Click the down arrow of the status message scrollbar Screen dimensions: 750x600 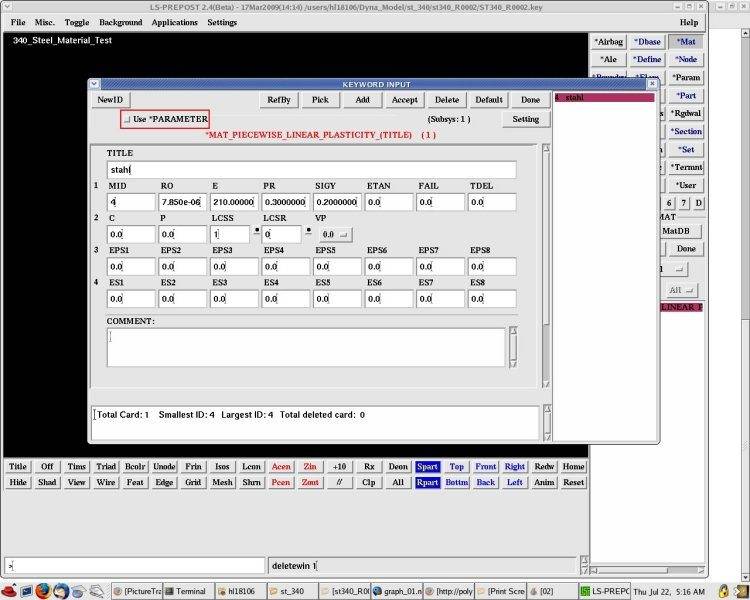click(547, 437)
